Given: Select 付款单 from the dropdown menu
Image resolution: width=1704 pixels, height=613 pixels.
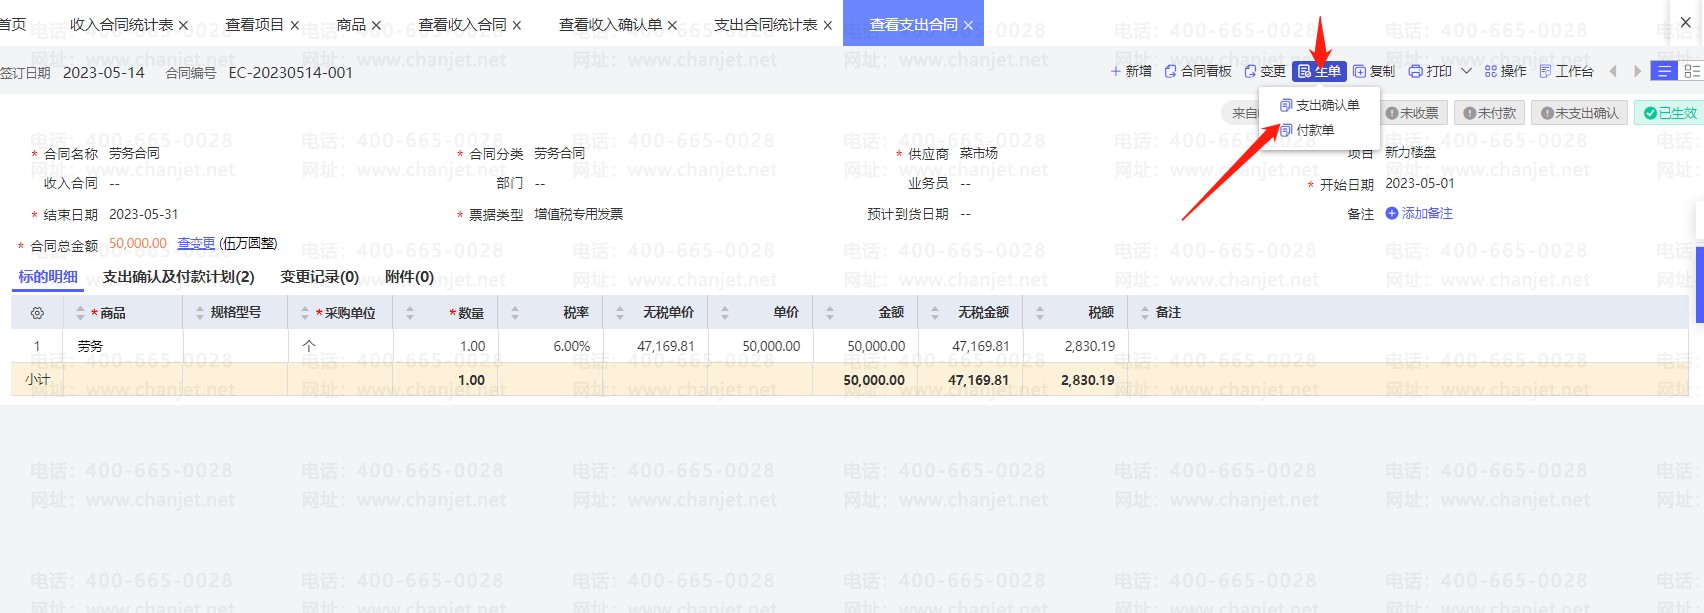Looking at the screenshot, I should tap(1307, 130).
